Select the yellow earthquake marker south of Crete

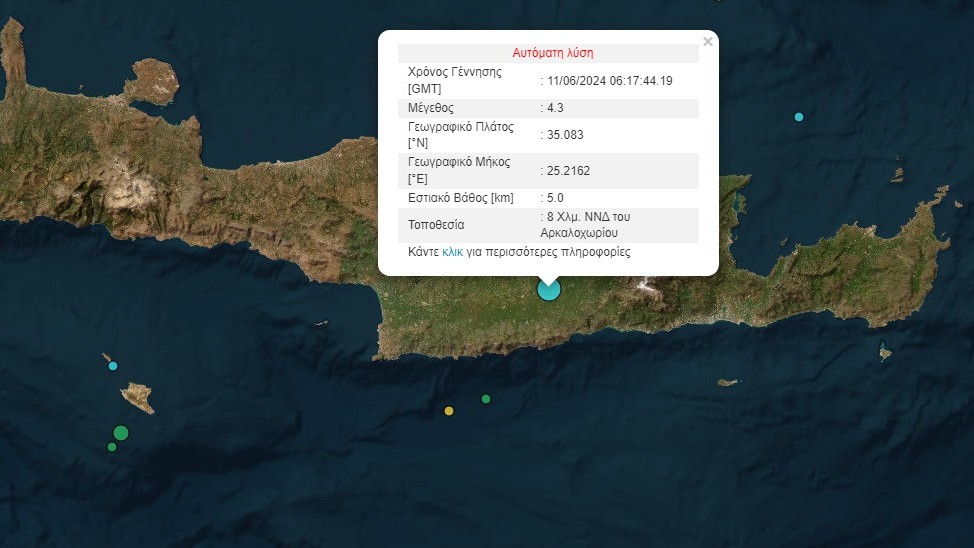[449, 411]
